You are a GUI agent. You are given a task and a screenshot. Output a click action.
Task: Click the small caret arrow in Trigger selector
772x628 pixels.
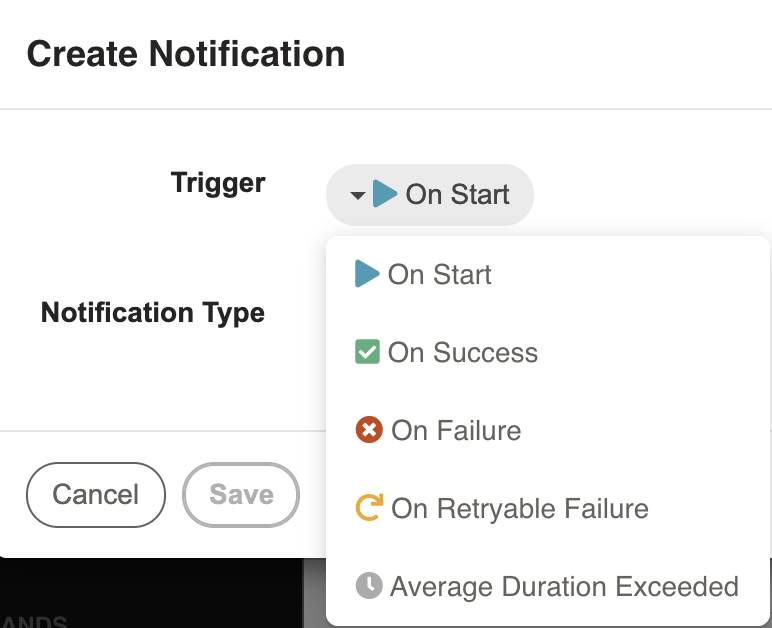pos(358,195)
